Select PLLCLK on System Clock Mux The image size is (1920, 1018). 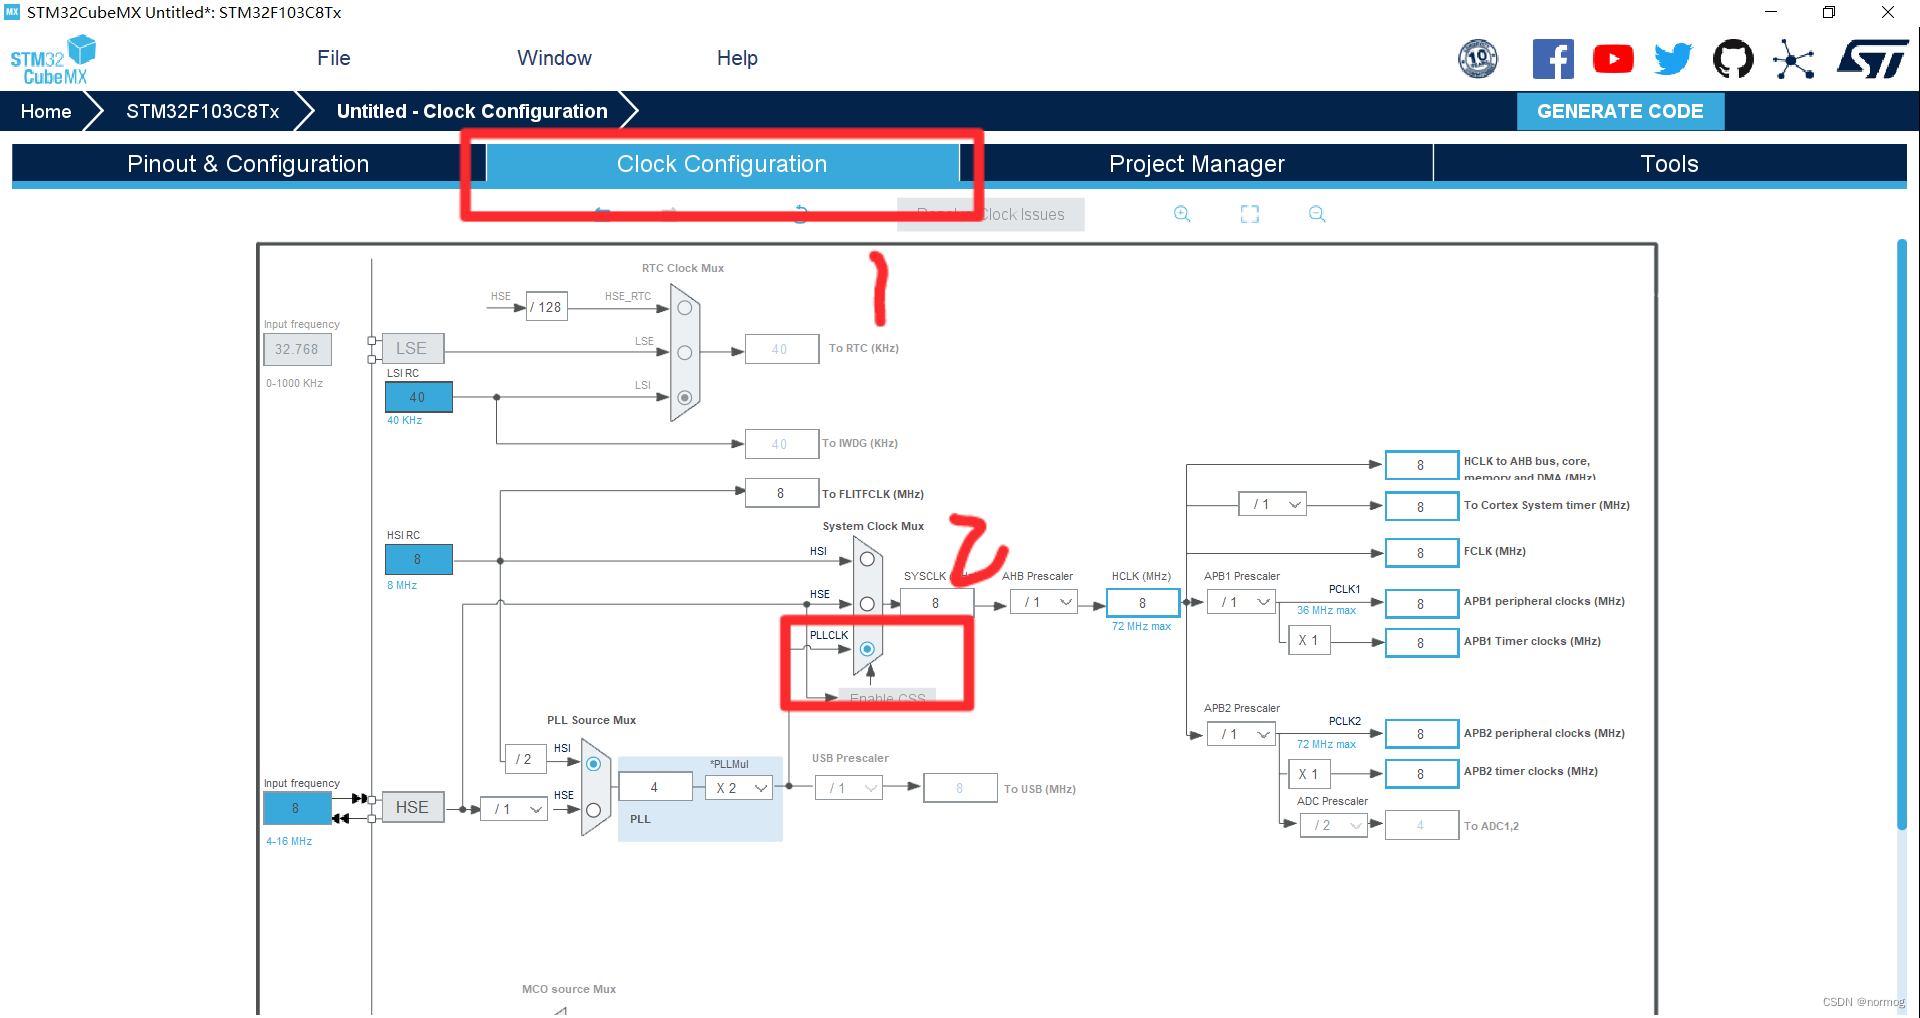point(867,649)
